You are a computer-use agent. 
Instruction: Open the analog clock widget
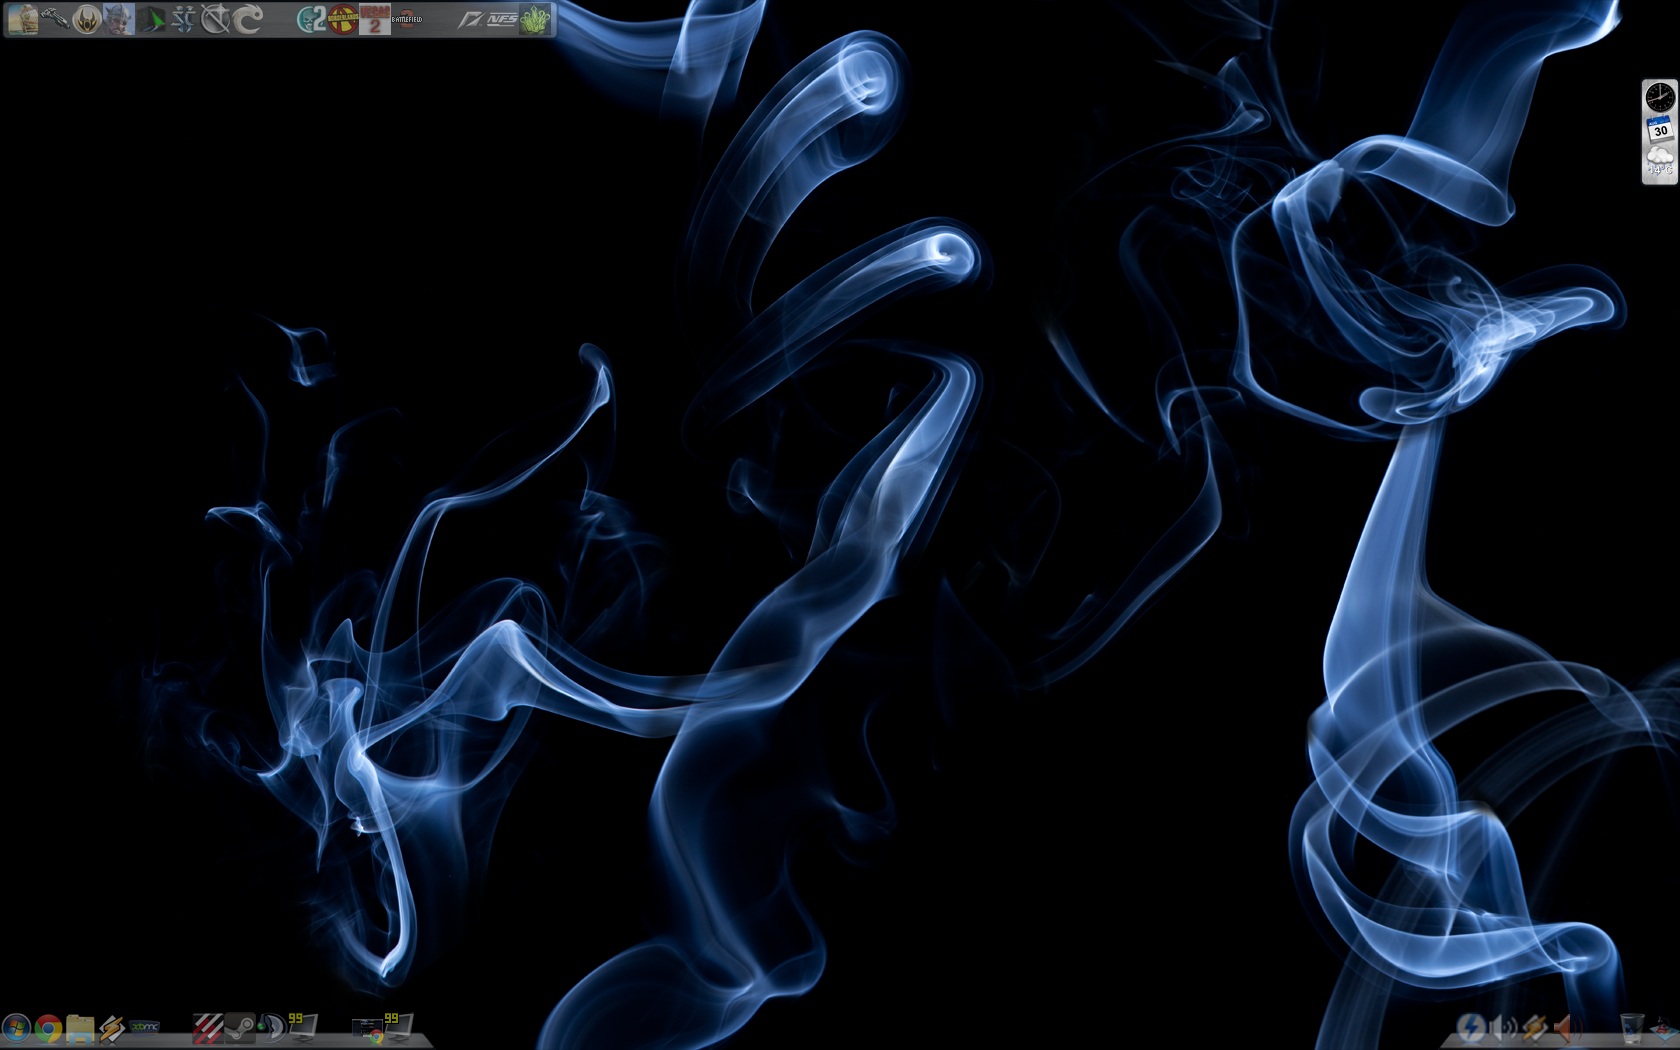pos(1660,97)
